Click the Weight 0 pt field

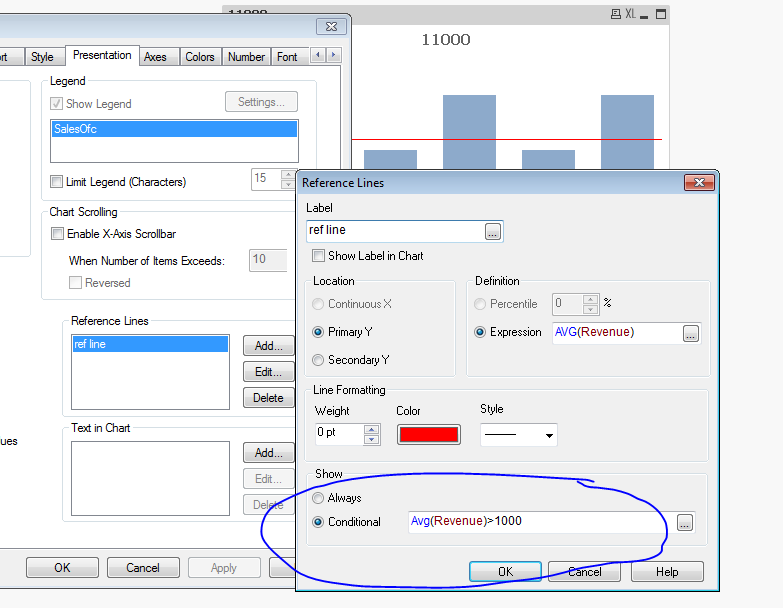pos(339,434)
